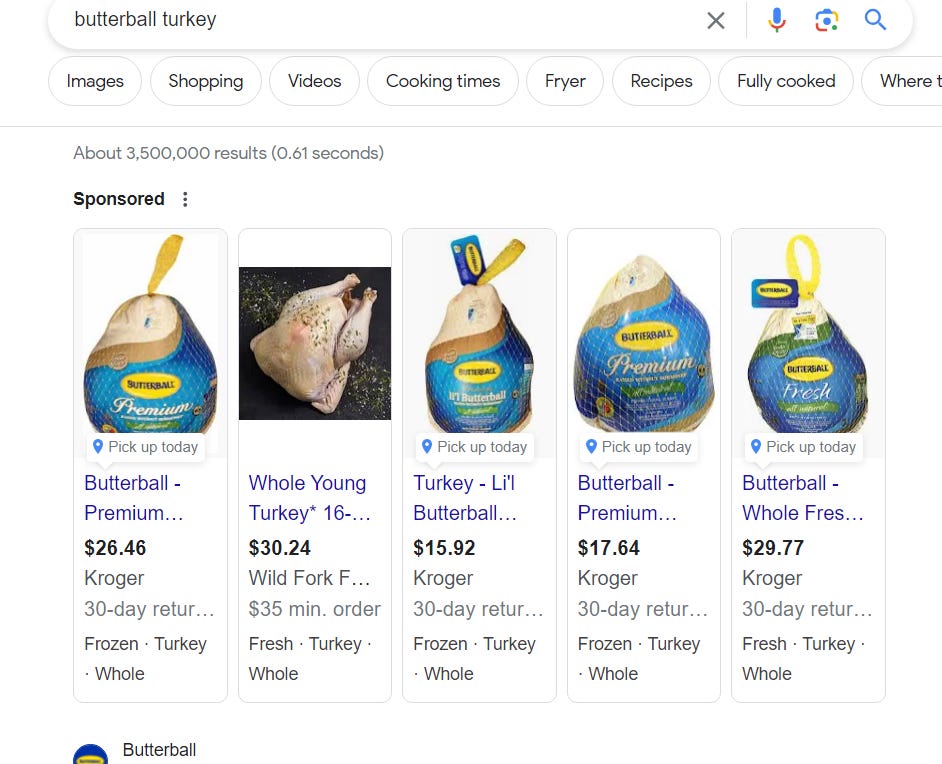Click the Pick up today badge on the Li'l Butterball turkey
The image size is (942, 764).
click(x=474, y=447)
